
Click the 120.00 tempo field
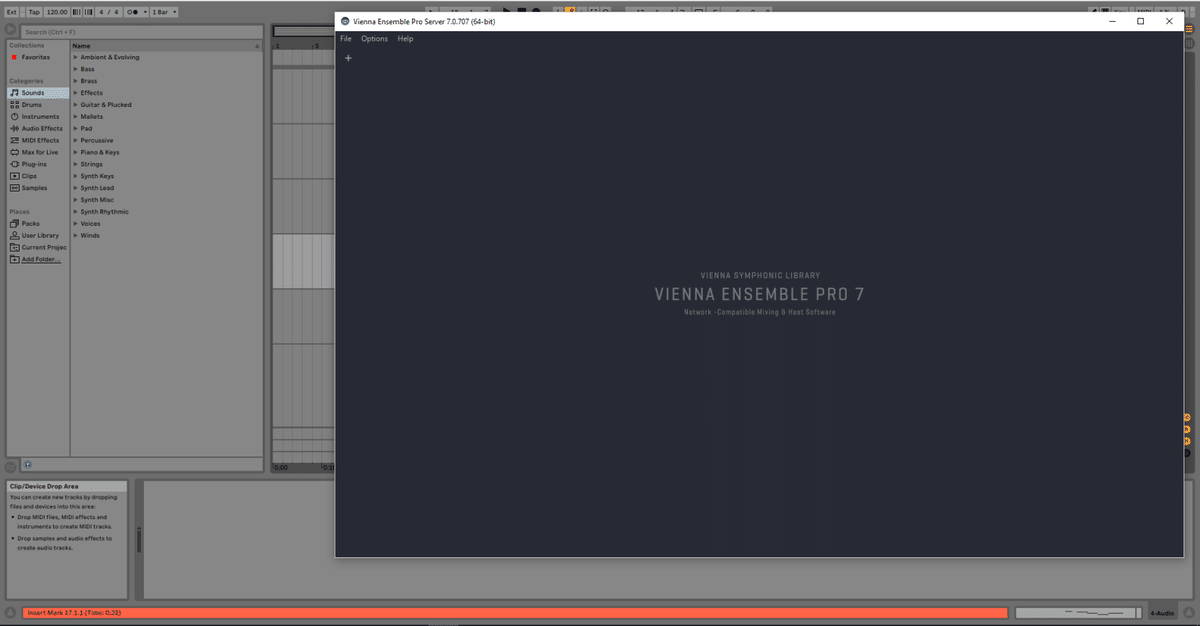click(x=57, y=12)
